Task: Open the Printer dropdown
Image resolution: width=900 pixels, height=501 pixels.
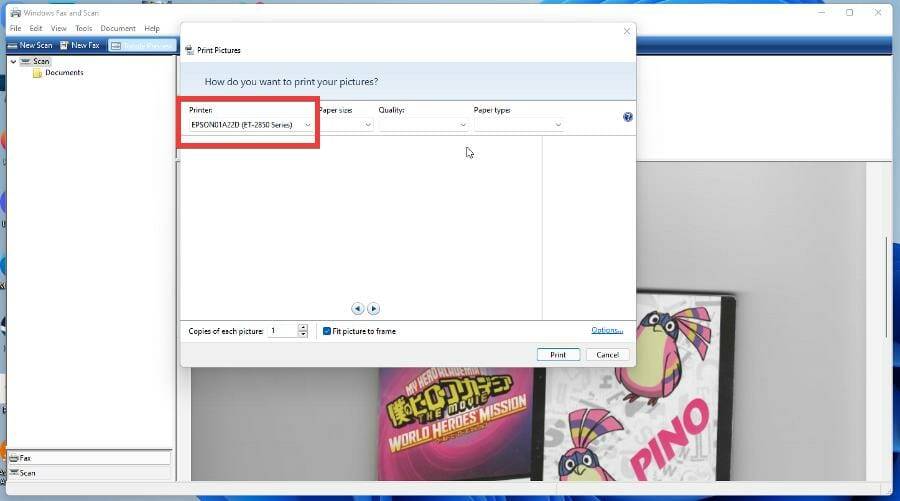Action: 251,125
